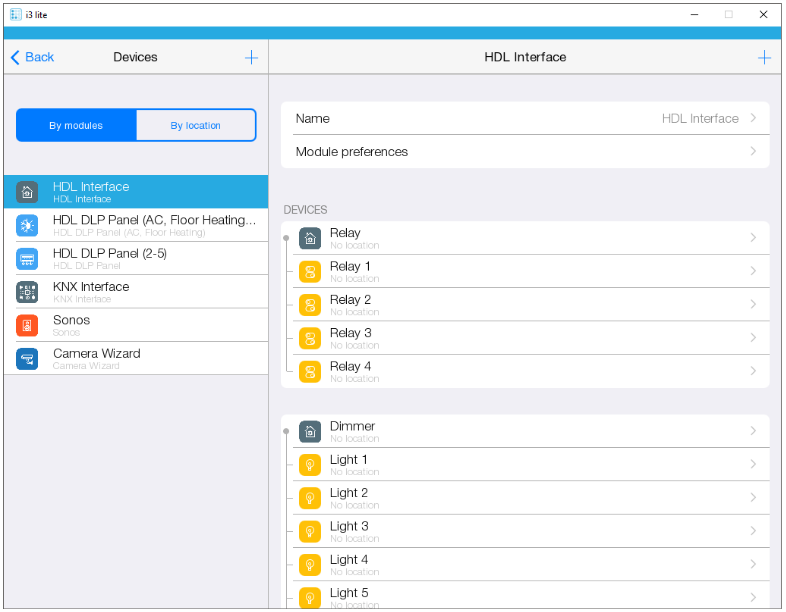
Task: Open the Name field chevron
Action: (752, 119)
